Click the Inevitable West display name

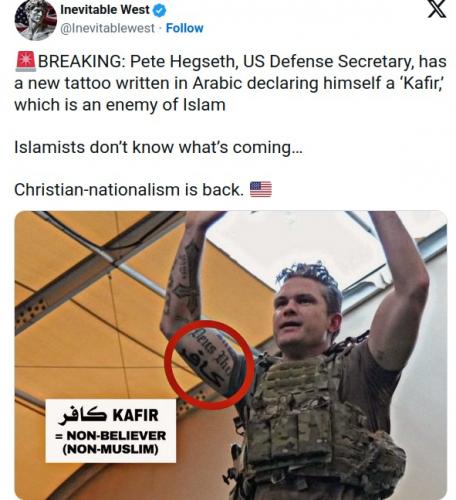point(105,10)
